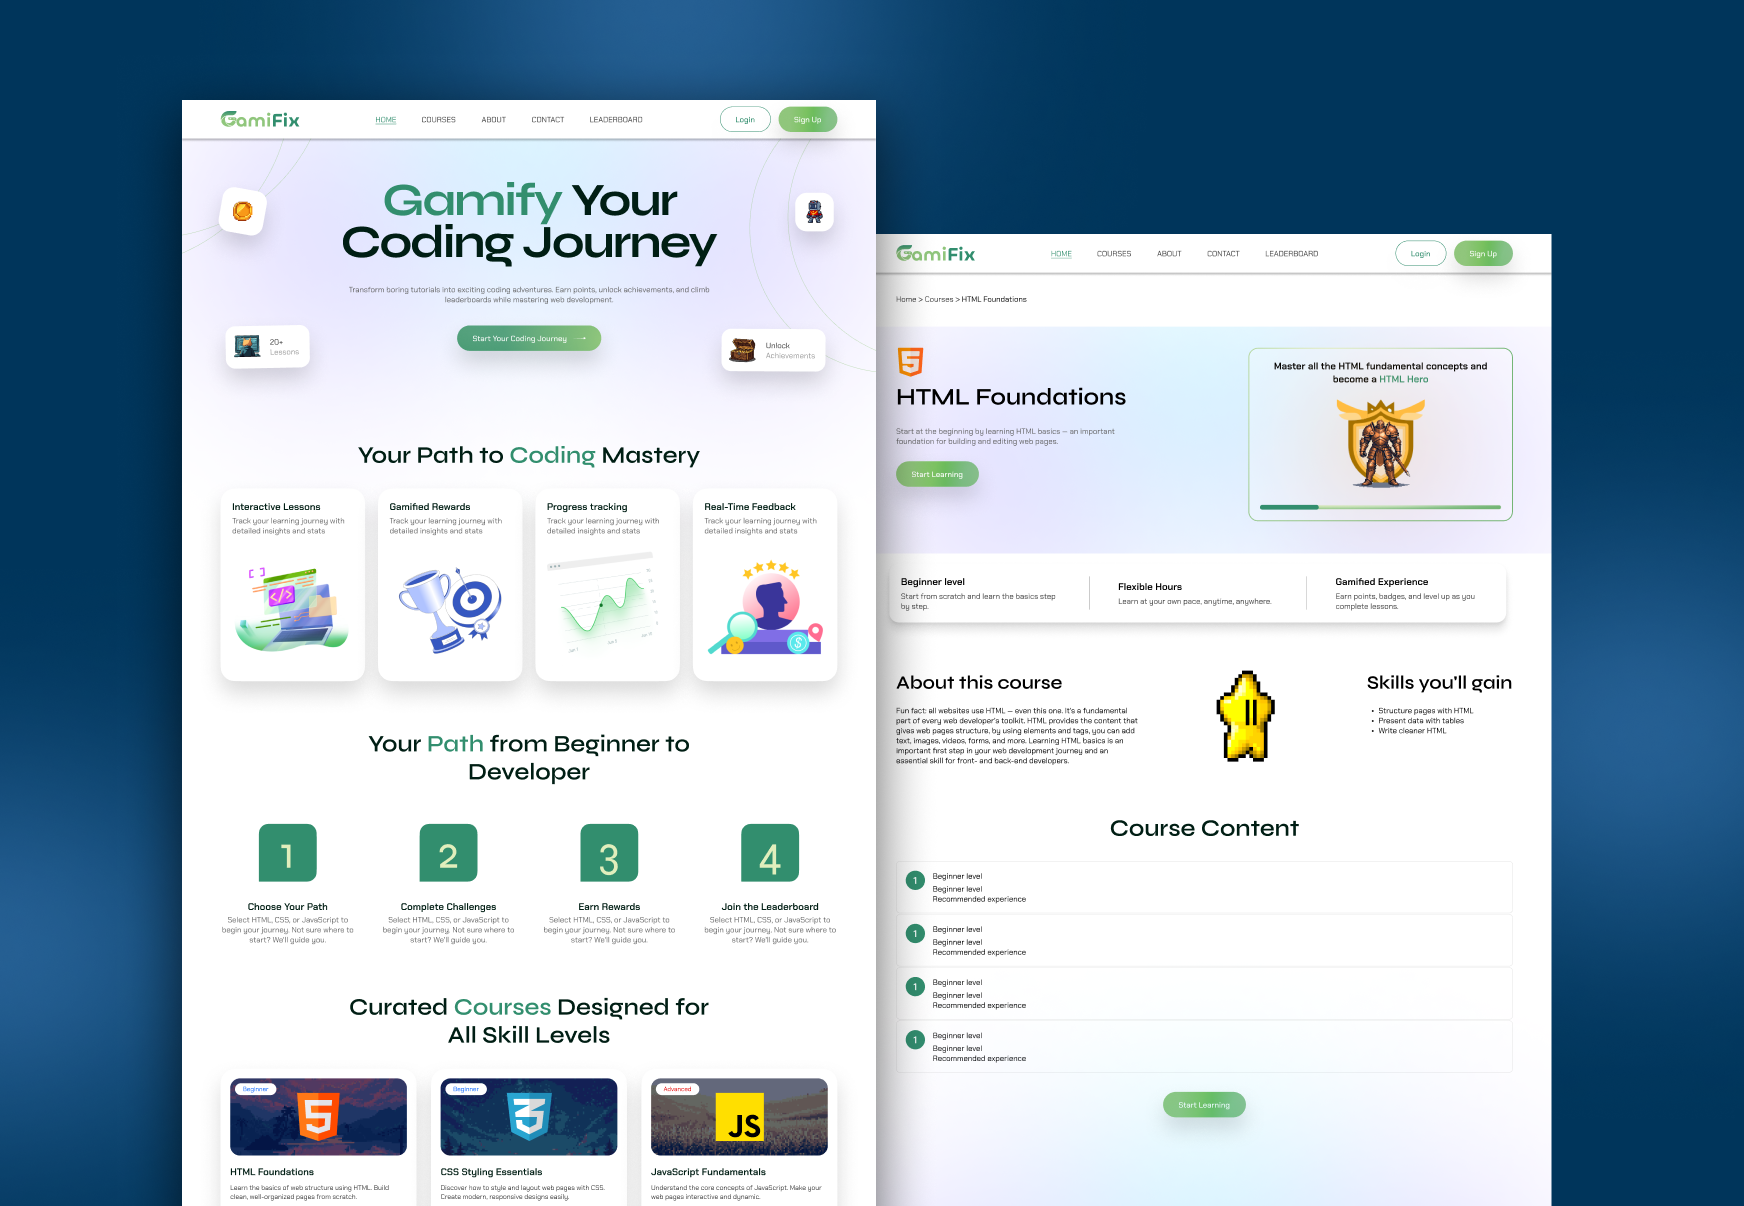Image resolution: width=1744 pixels, height=1206 pixels.
Task: Click Start Learning below Course Content list
Action: [x=1204, y=1105]
